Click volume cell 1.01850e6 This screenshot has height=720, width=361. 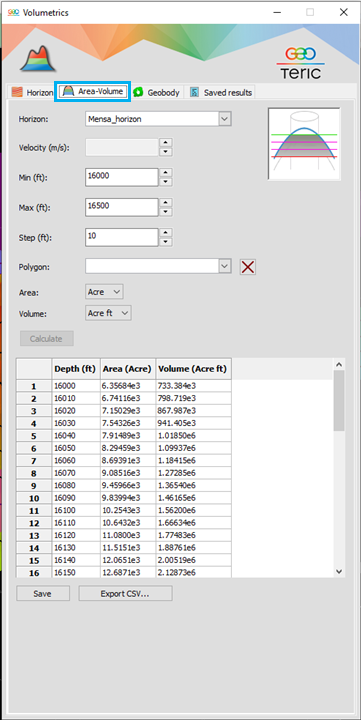coord(193,435)
